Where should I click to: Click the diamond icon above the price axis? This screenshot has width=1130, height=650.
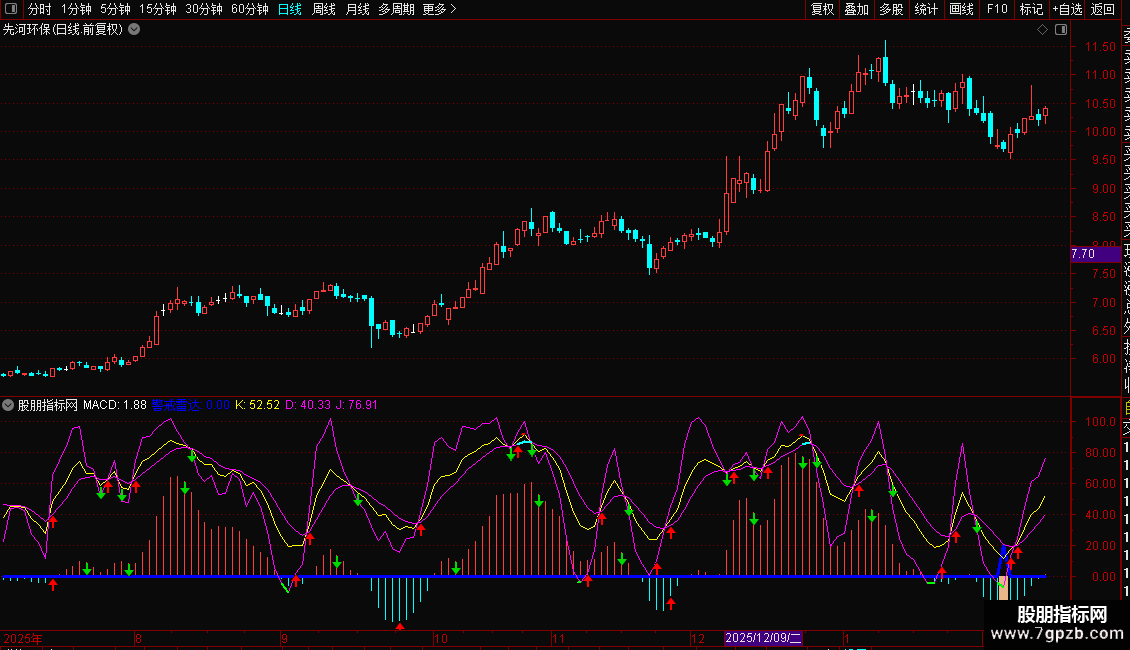point(1042,30)
